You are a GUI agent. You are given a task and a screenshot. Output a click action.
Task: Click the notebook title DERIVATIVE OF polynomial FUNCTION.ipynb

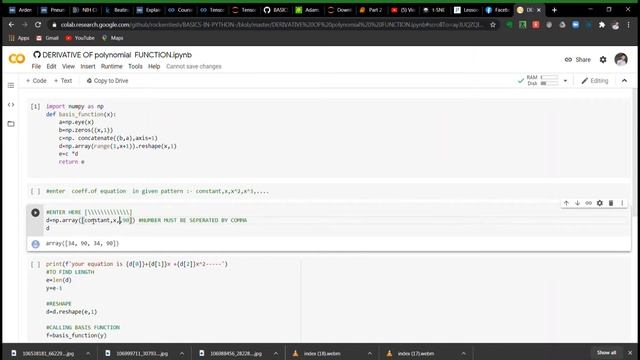(117, 55)
